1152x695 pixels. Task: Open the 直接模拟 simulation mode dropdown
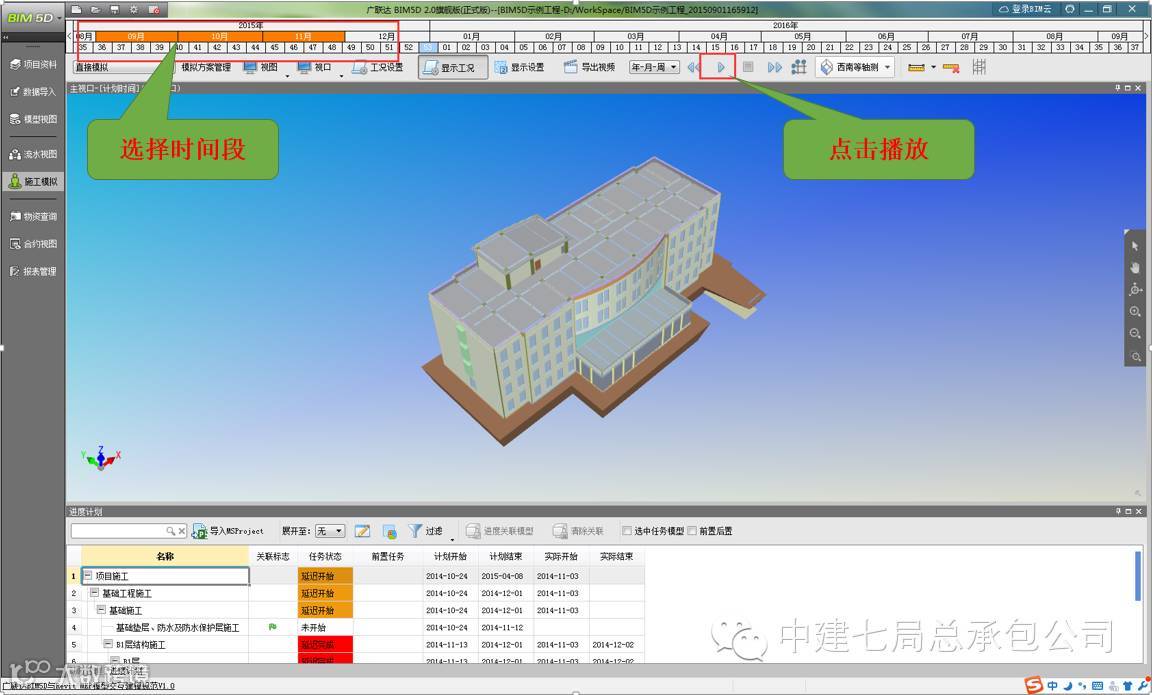121,67
